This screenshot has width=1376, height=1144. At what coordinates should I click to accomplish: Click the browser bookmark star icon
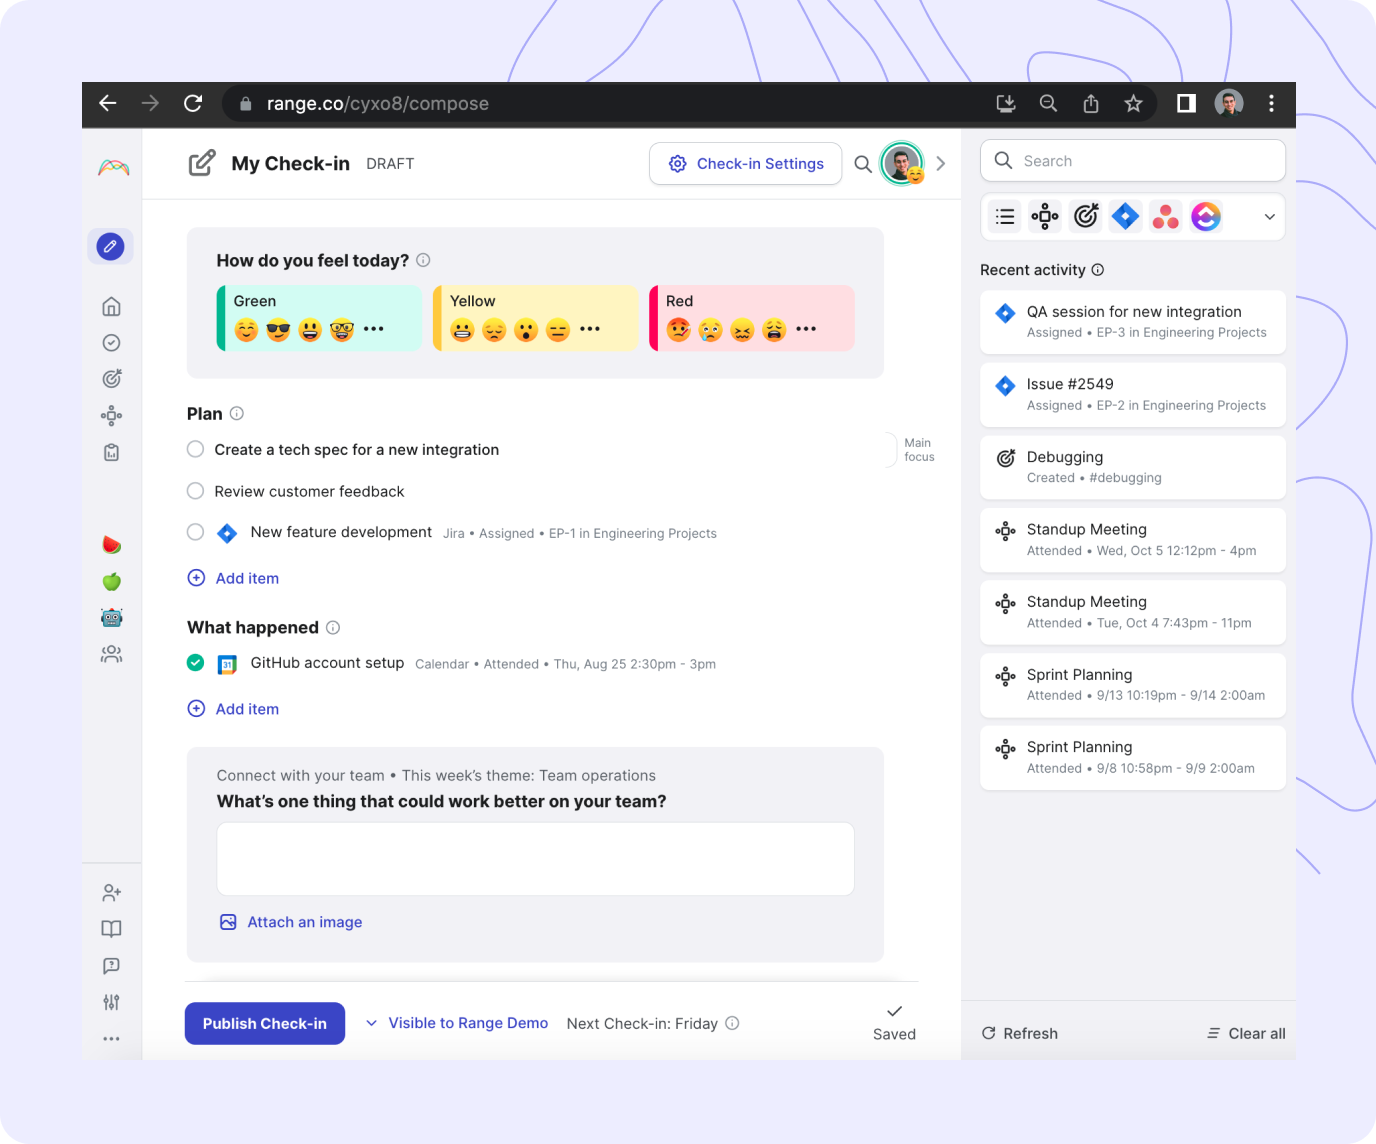pyautogui.click(x=1133, y=104)
